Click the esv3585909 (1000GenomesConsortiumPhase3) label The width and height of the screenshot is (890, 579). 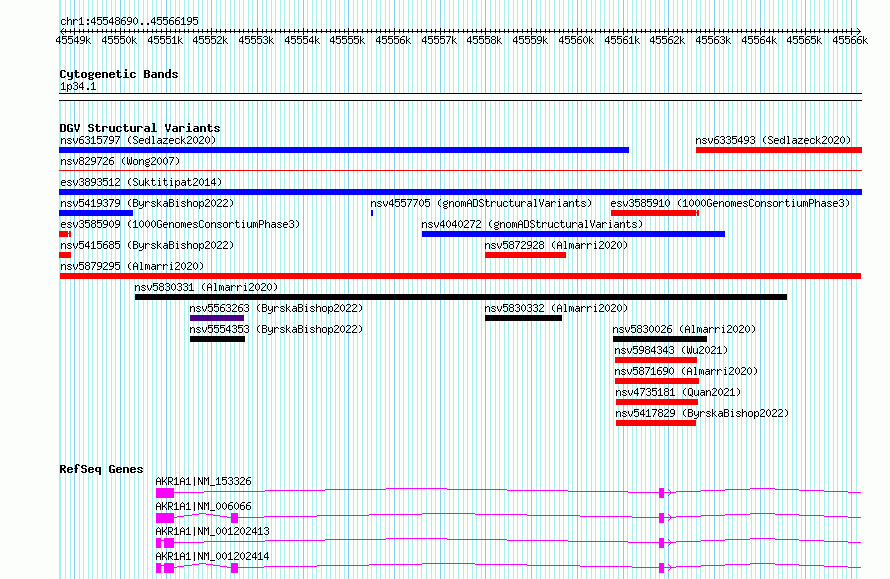[x=180, y=224]
